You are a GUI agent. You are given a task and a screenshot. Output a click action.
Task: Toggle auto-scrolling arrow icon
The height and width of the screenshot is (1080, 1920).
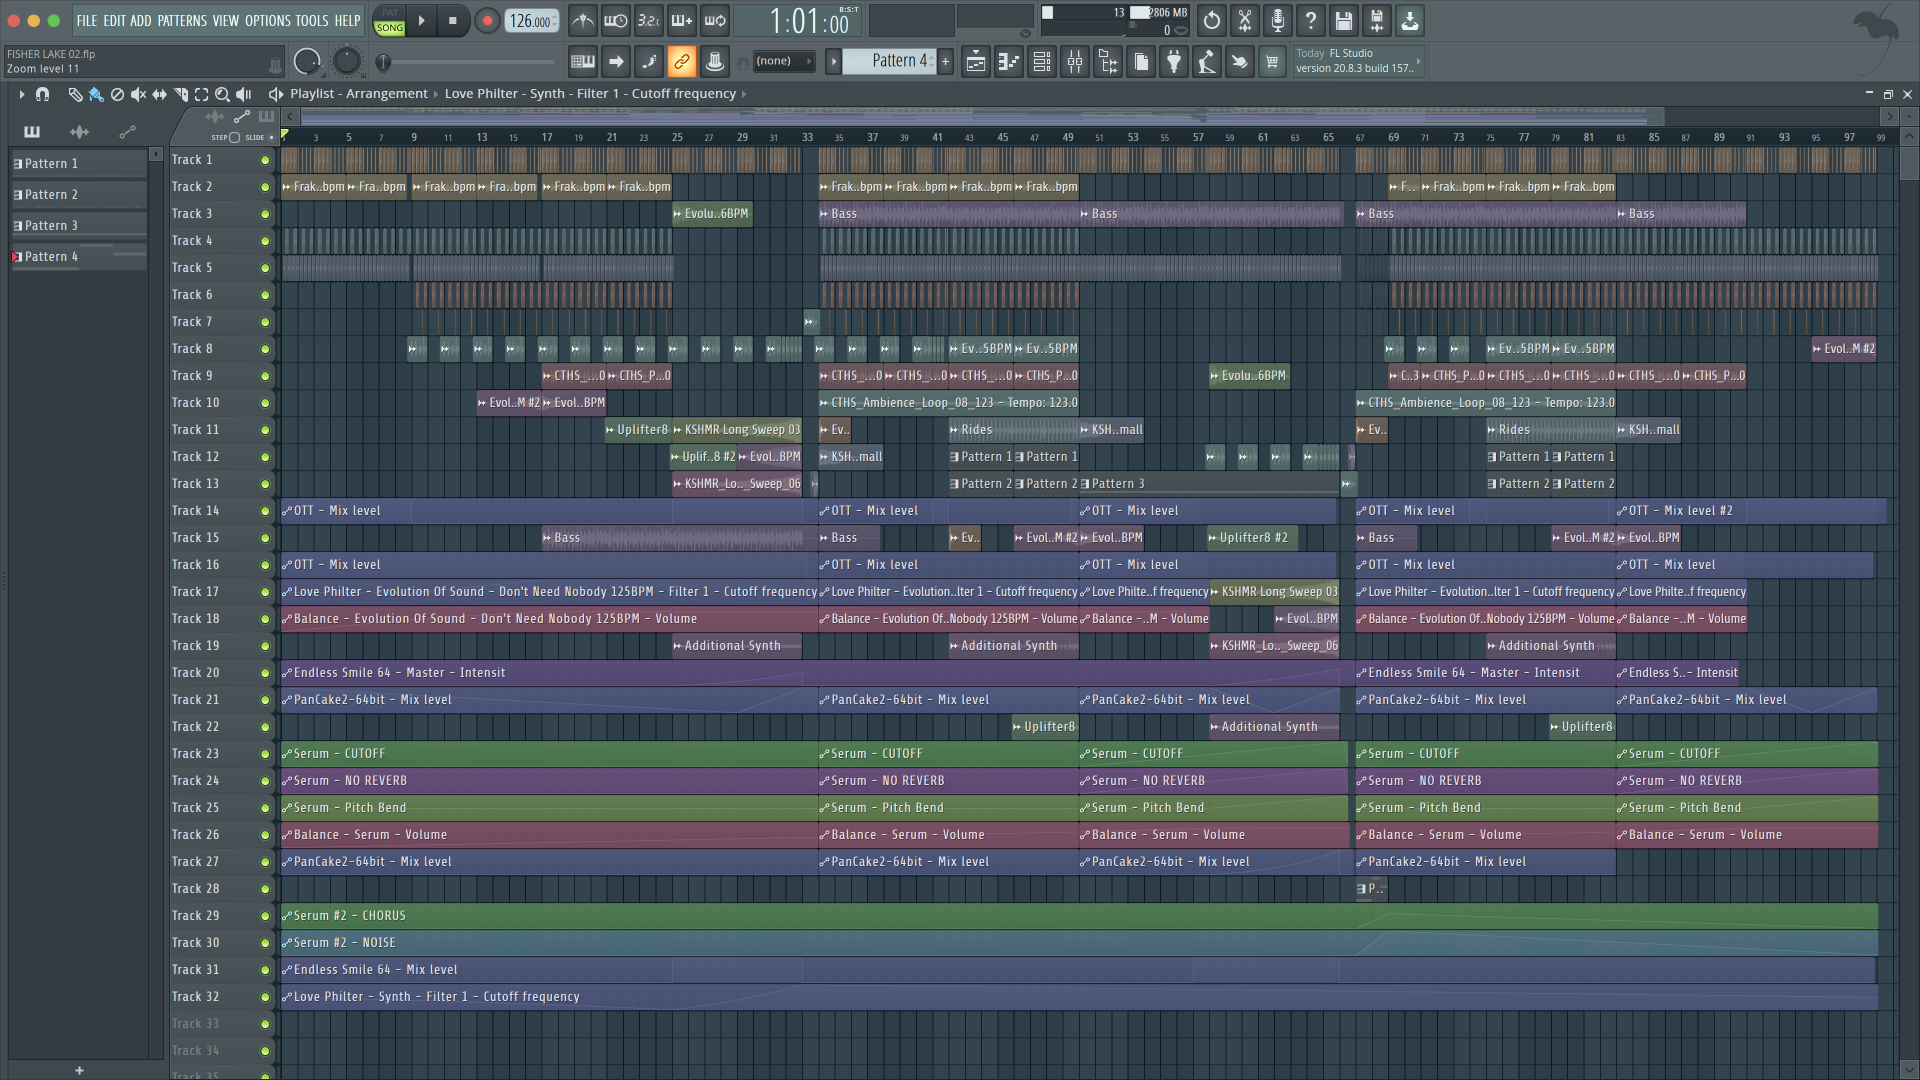[616, 61]
